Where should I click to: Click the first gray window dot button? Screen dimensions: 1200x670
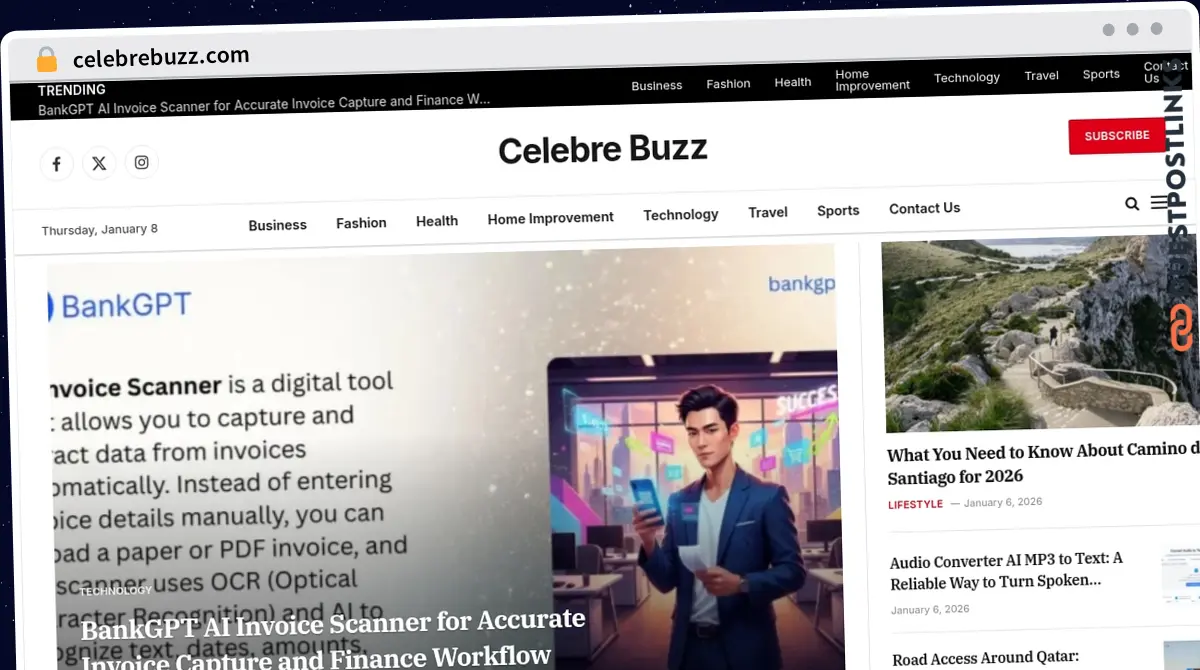pos(1108,30)
